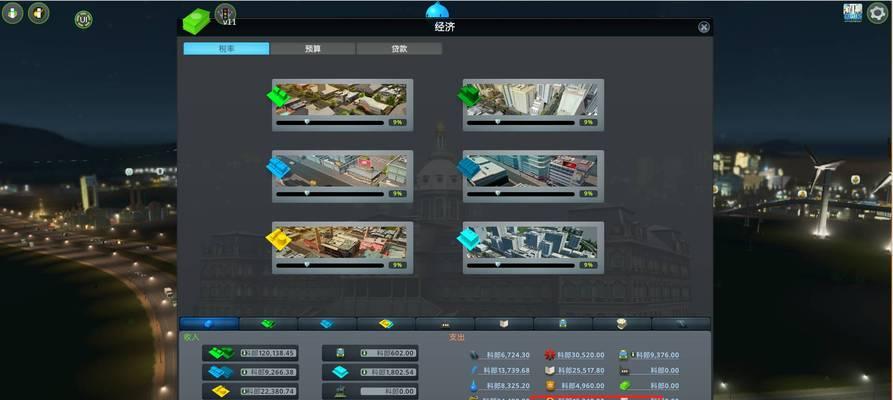Close the 经济 panel
Image resolution: width=893 pixels, height=400 pixels.
(704, 27)
